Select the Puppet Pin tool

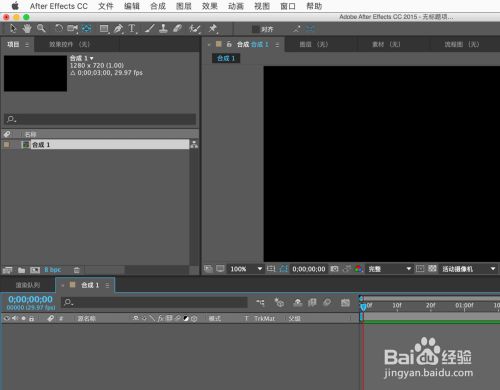point(213,29)
